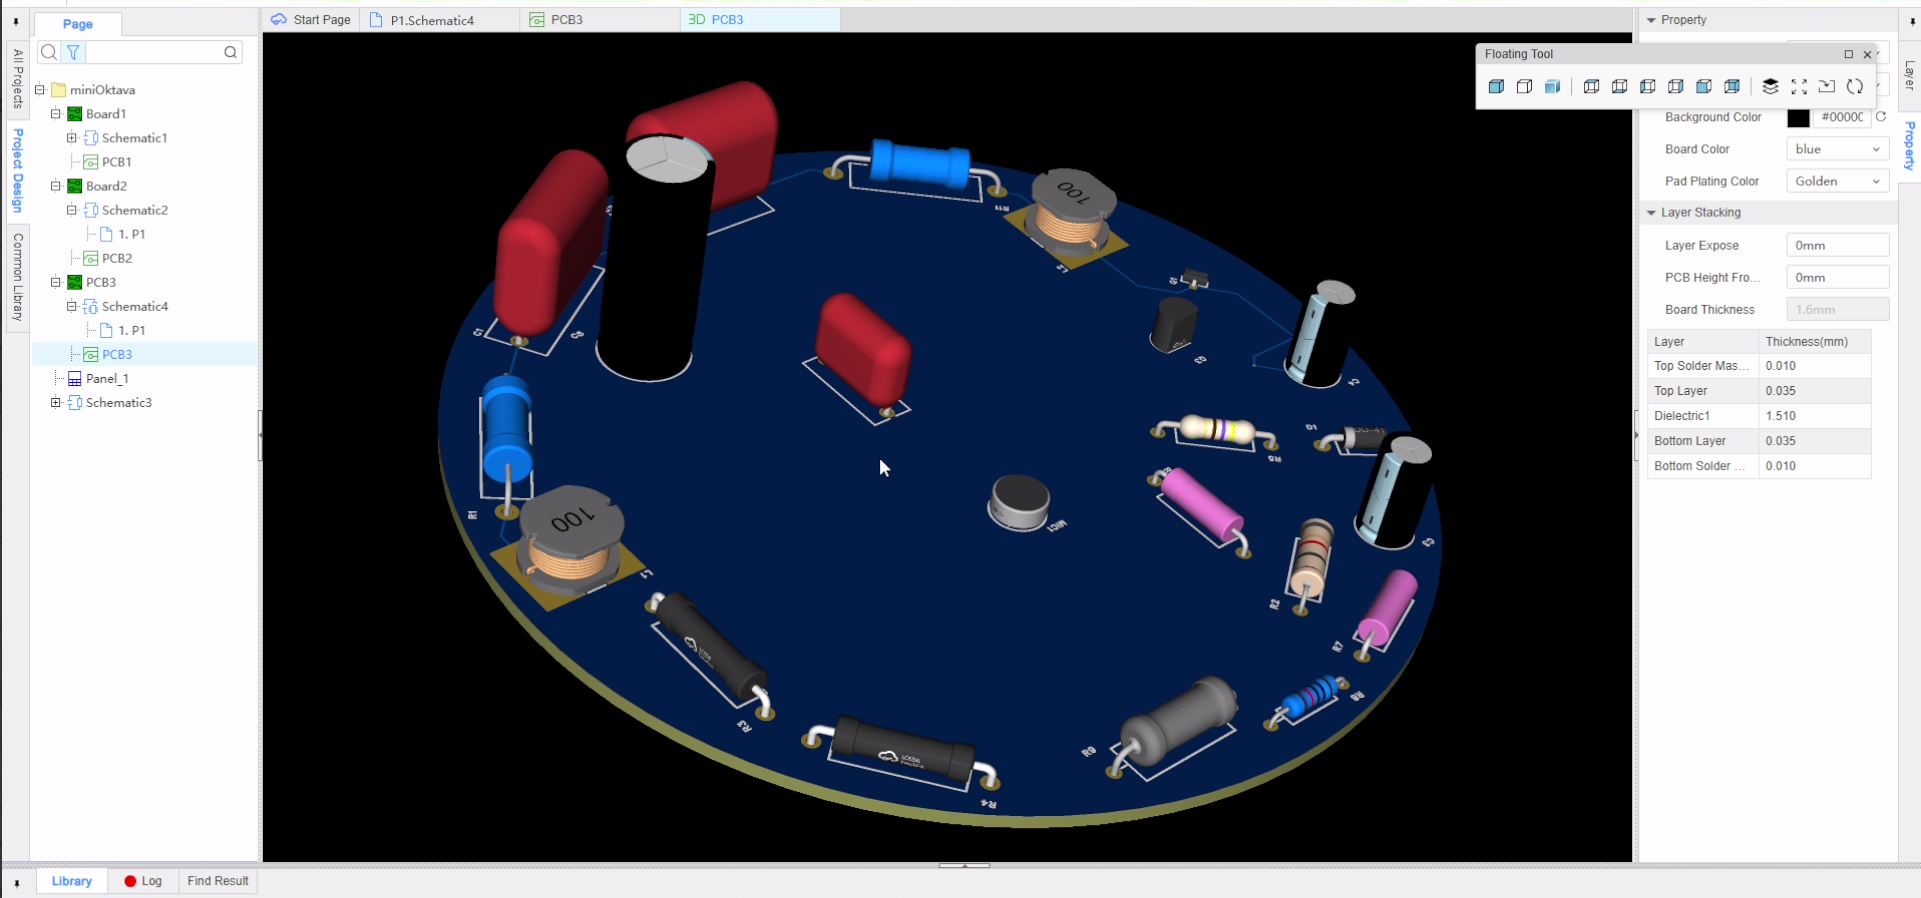Expand the Schematic3 tree node
The height and width of the screenshot is (898, 1921).
pyautogui.click(x=56, y=402)
